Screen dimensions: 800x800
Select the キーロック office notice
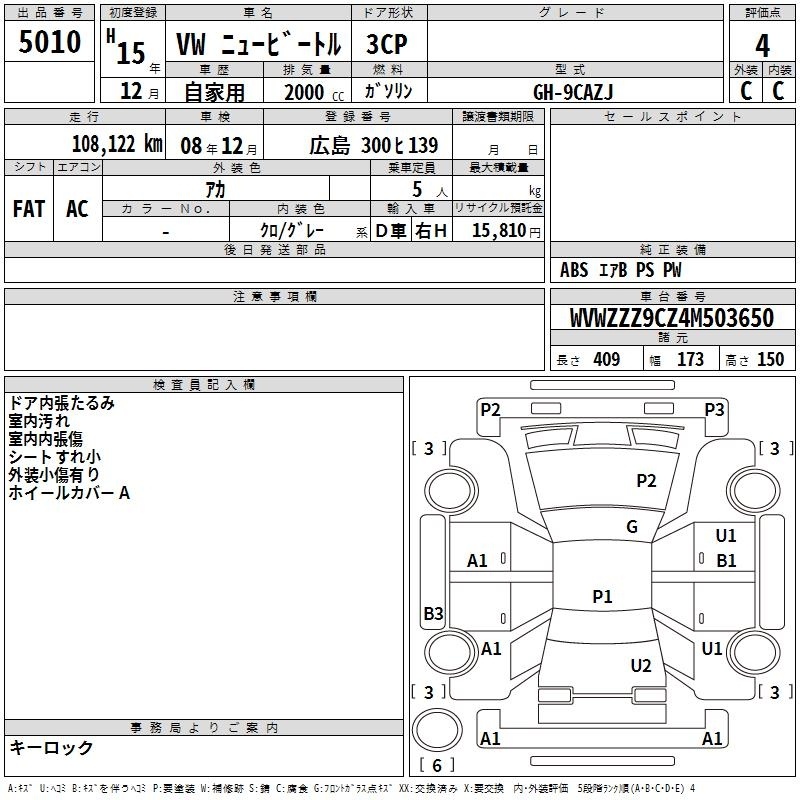(x=51, y=748)
